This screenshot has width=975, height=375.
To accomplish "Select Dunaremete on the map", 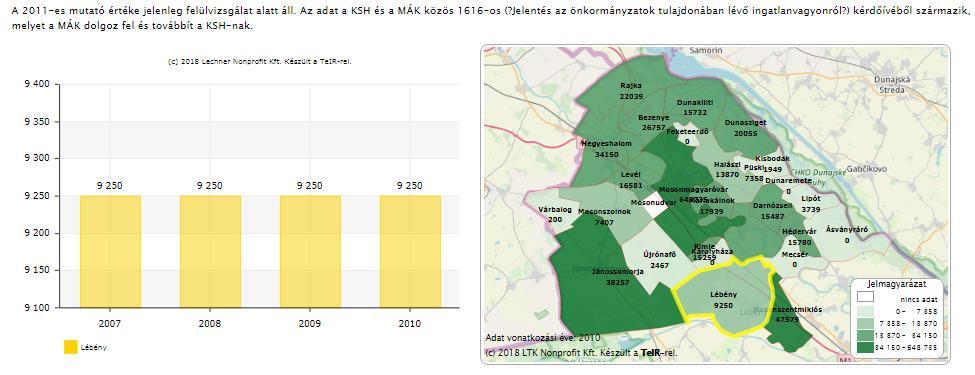I will pos(788,185).
